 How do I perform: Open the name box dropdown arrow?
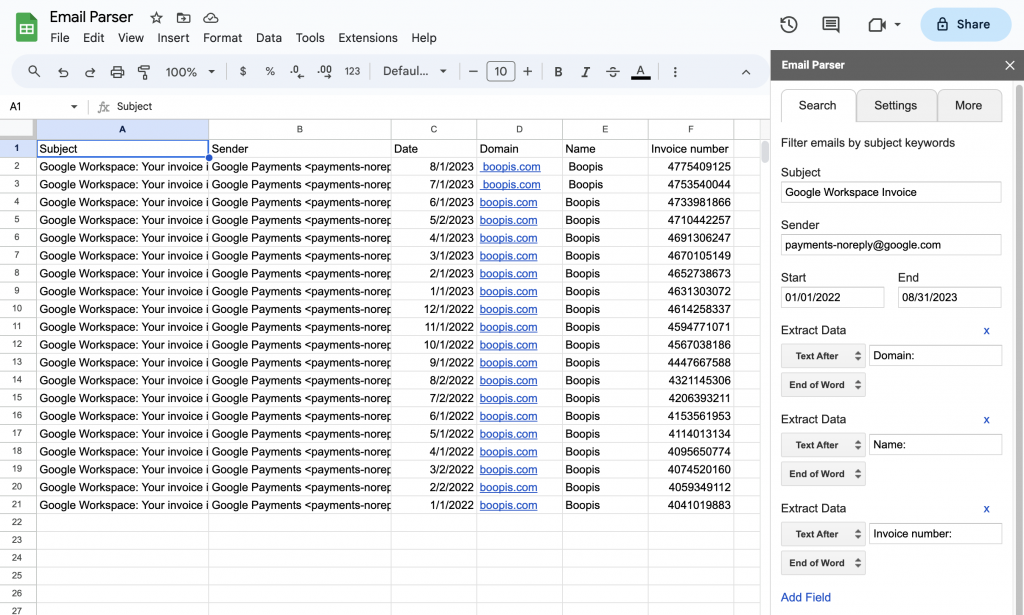click(x=74, y=106)
